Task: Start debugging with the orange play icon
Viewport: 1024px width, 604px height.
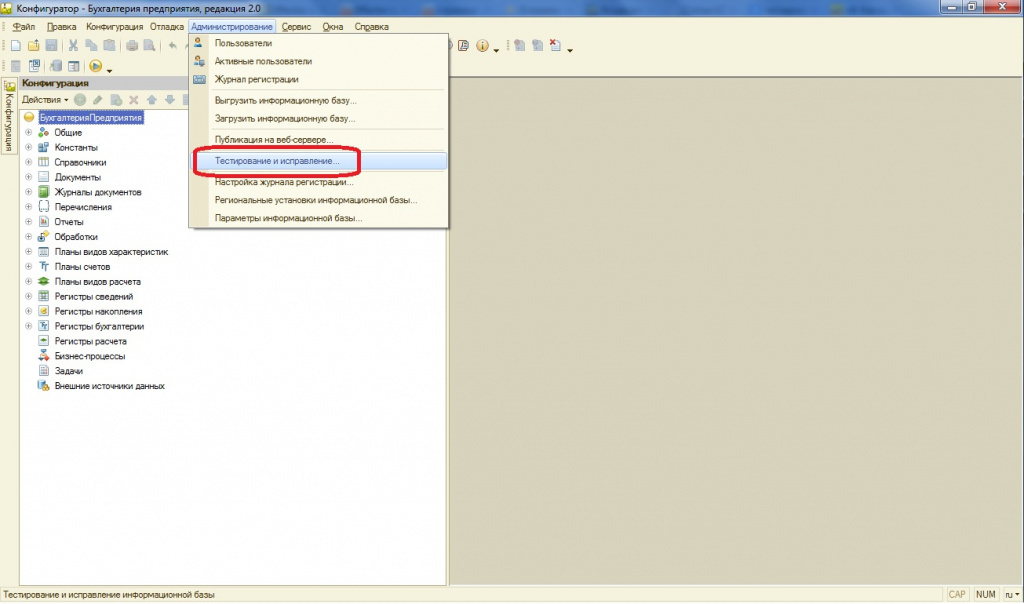Action: [96, 66]
